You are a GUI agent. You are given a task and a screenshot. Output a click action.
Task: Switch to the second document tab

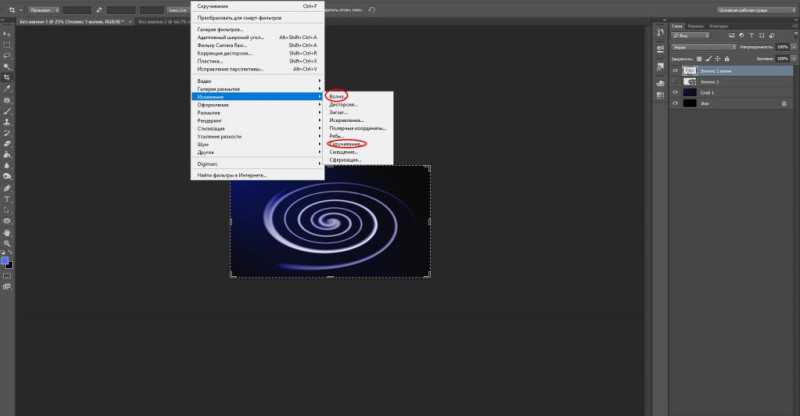163,22
